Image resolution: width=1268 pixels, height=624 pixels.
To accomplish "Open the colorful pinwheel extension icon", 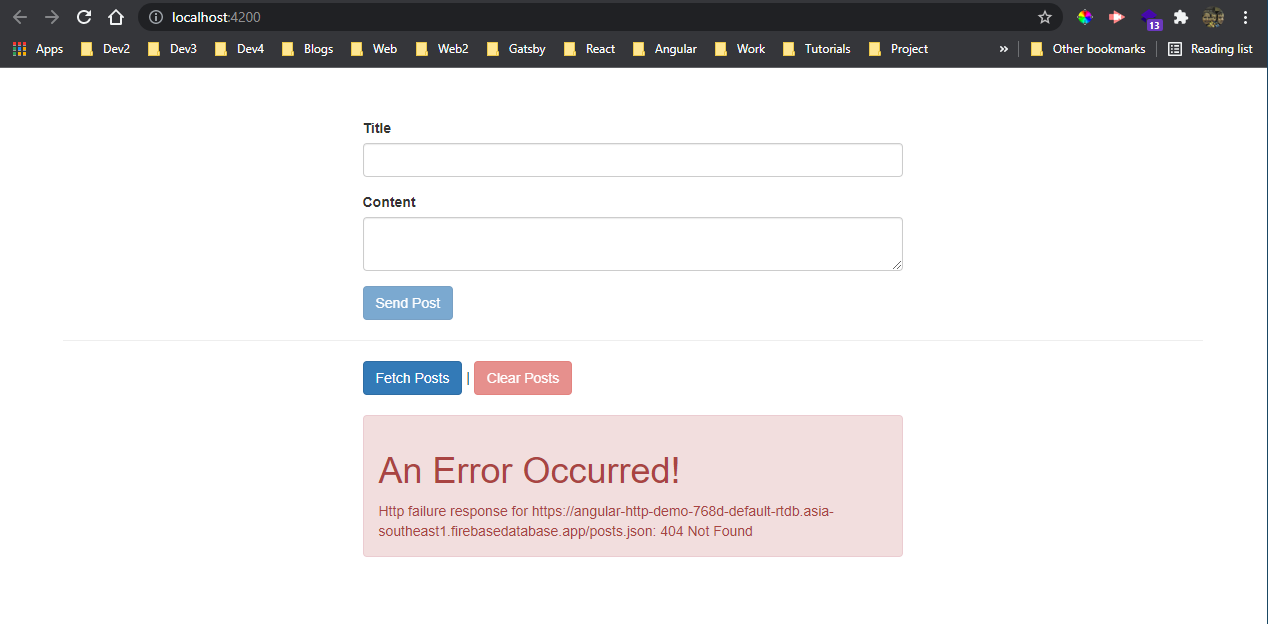I will [1085, 17].
